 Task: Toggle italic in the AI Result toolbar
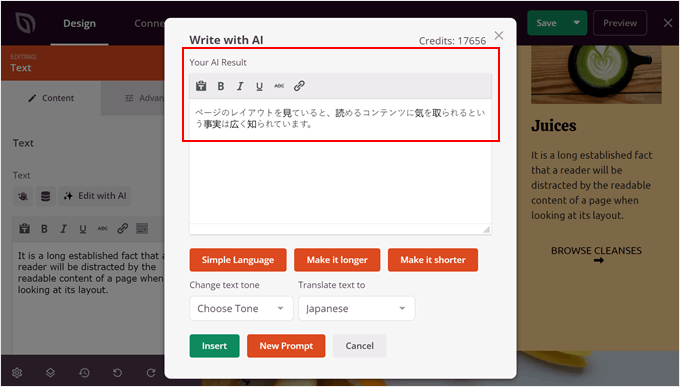(240, 86)
